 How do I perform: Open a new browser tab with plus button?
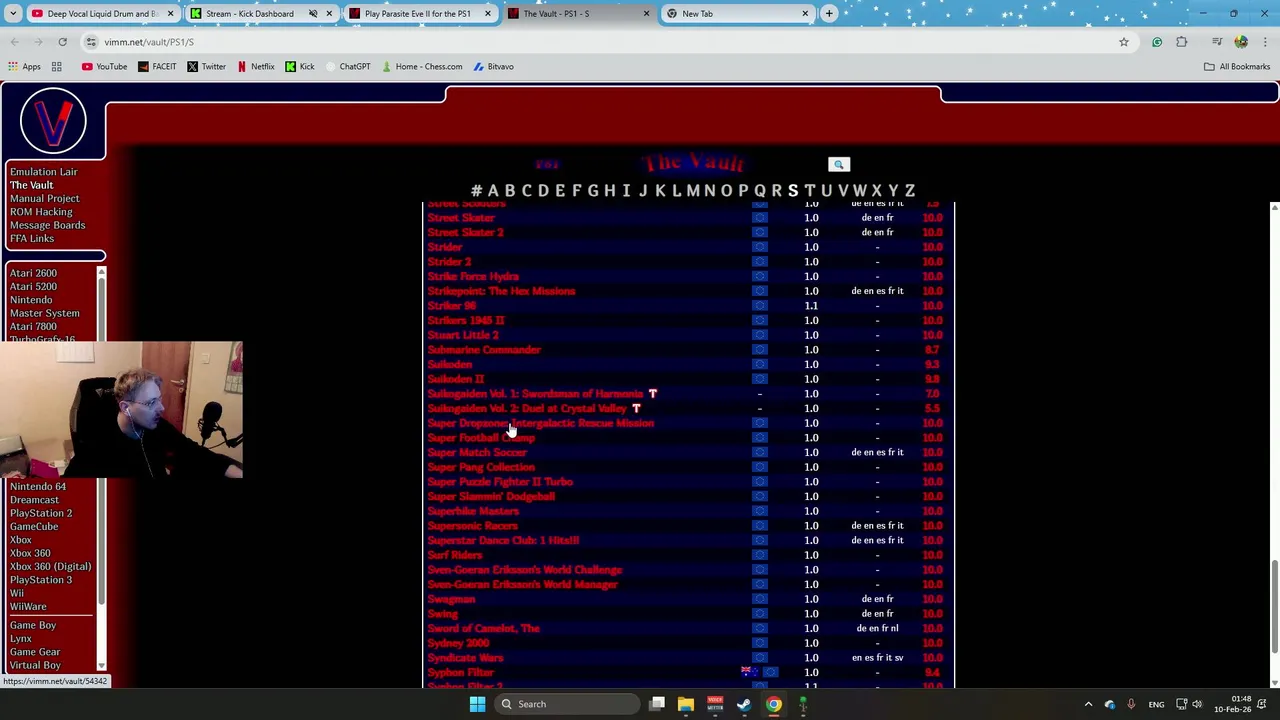point(829,14)
